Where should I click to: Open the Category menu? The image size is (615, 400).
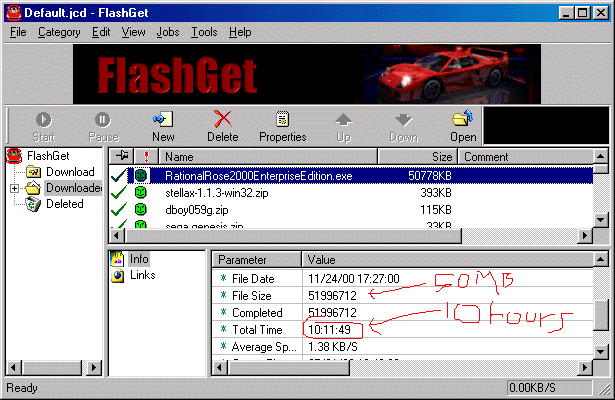pos(59,32)
